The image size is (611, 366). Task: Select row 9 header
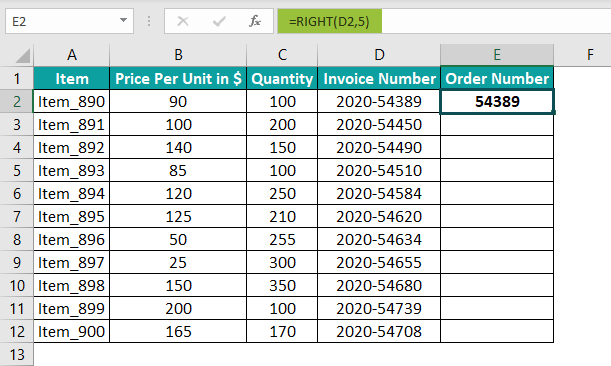(x=17, y=262)
